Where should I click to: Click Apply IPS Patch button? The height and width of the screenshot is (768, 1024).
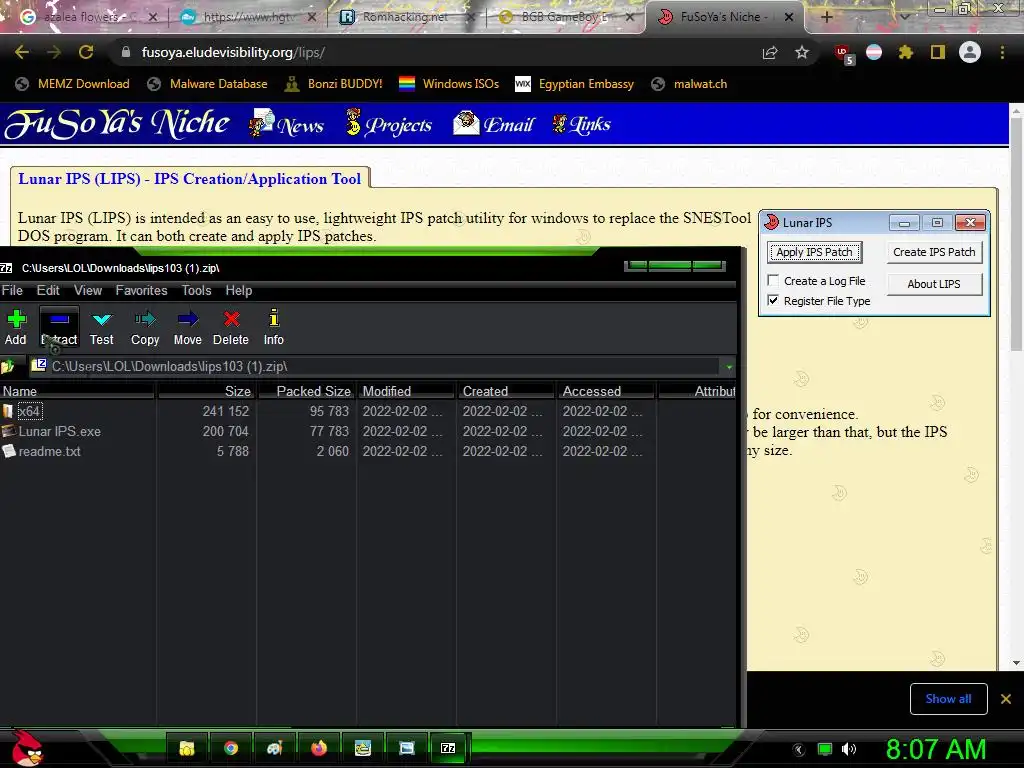pos(814,252)
